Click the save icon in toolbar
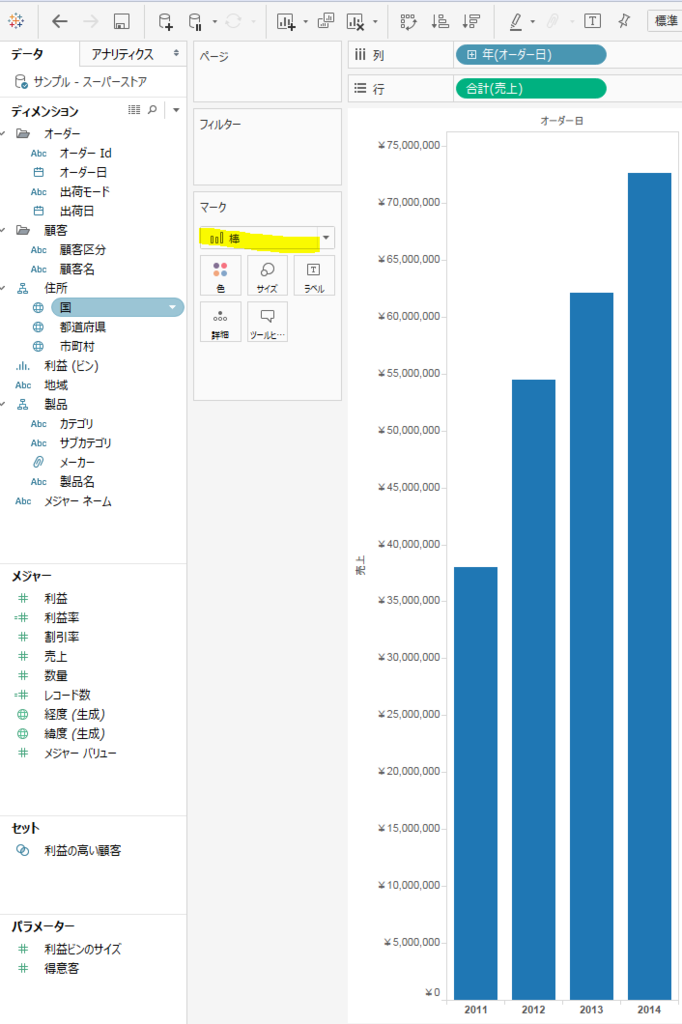 [122, 22]
